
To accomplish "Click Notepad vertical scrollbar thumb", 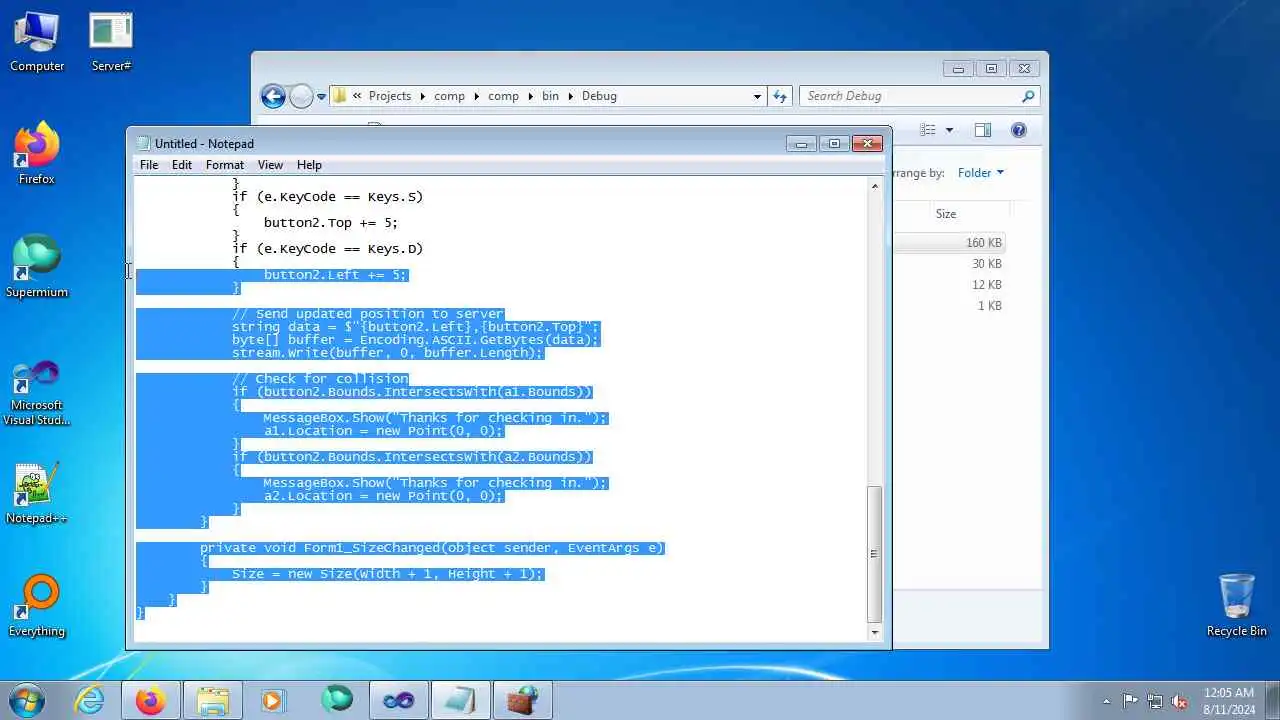I will (875, 553).
